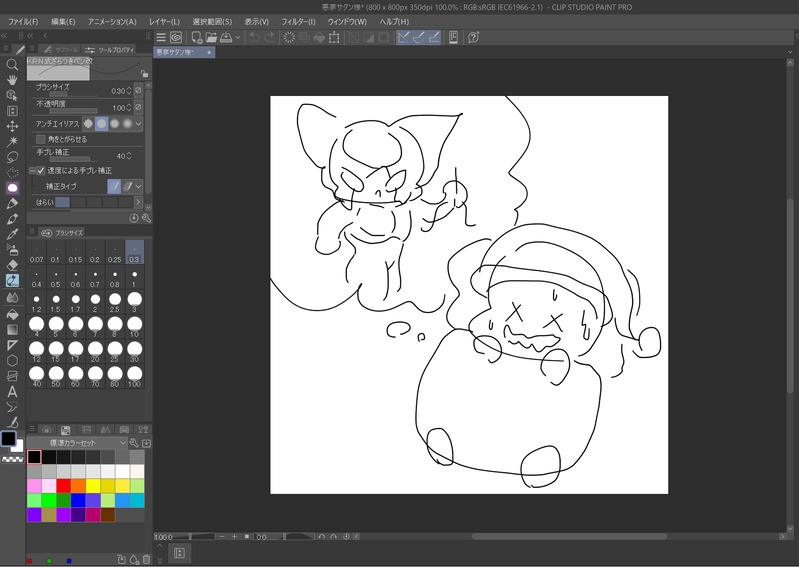Screen dimensions: 799x567
Task: Click the Scale/Rotate transform icon
Action: (334, 37)
